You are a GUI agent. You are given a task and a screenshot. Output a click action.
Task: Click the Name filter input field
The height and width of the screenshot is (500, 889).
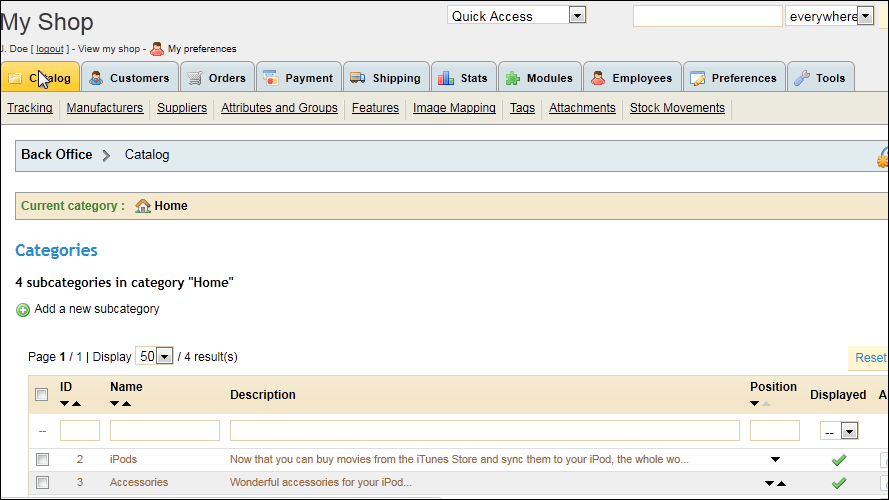tap(164, 431)
